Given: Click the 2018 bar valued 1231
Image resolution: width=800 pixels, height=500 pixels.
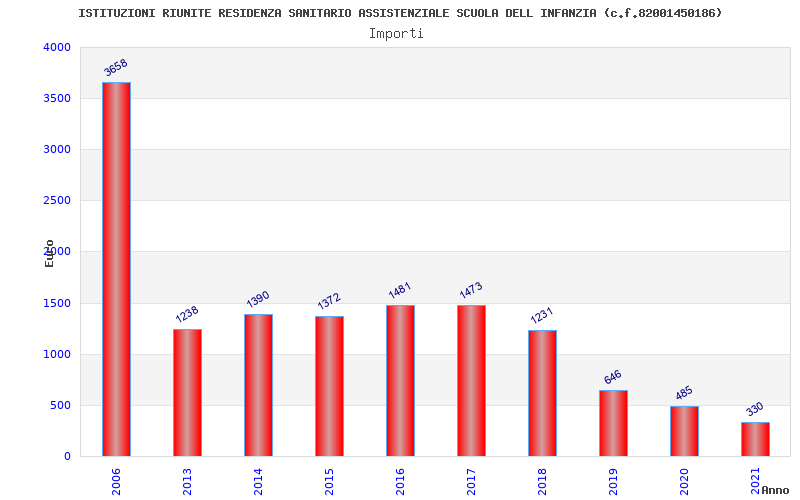Looking at the screenshot, I should (x=542, y=393).
